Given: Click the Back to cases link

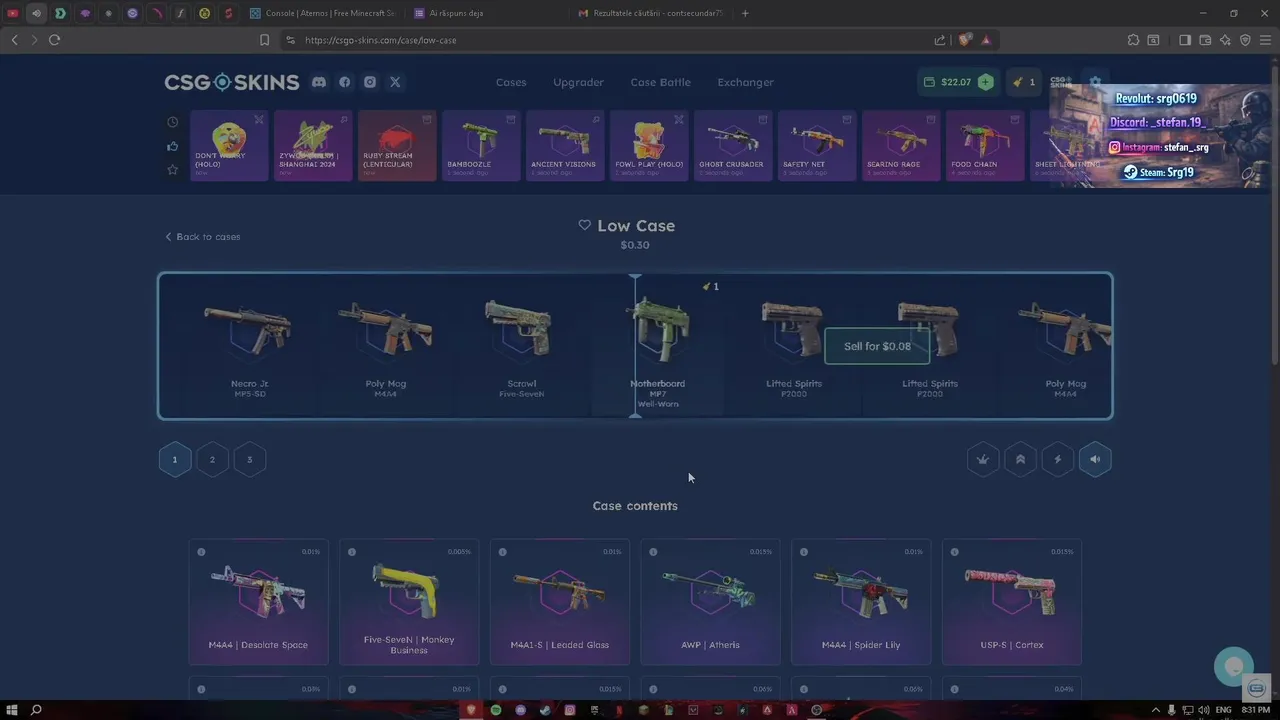Looking at the screenshot, I should (x=203, y=237).
